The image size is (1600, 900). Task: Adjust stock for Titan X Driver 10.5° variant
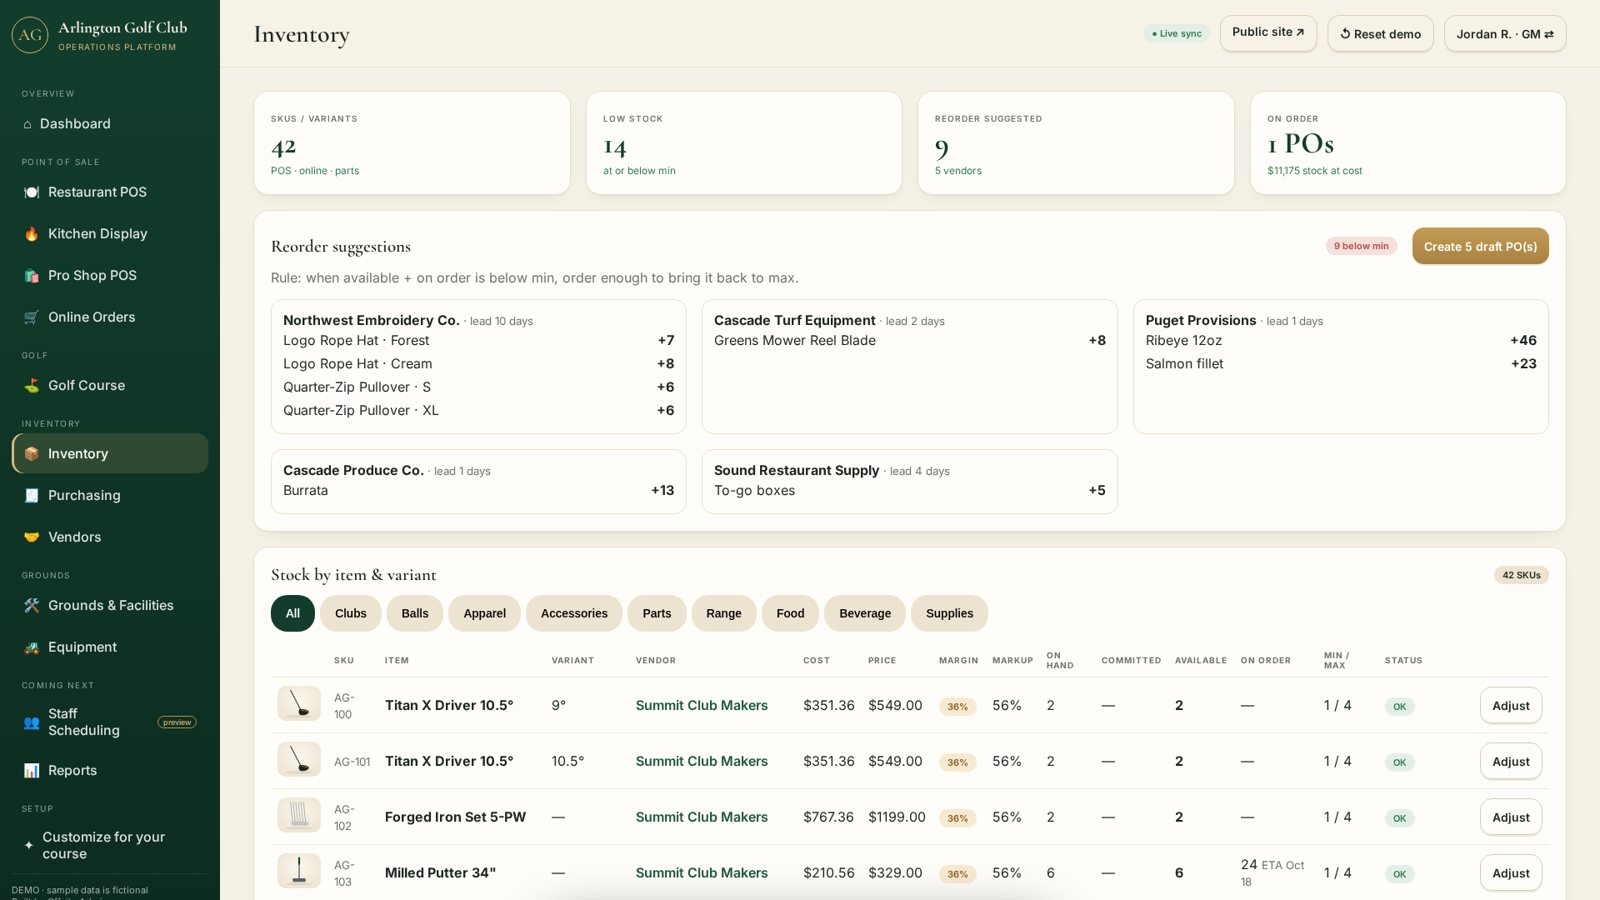(x=1511, y=762)
